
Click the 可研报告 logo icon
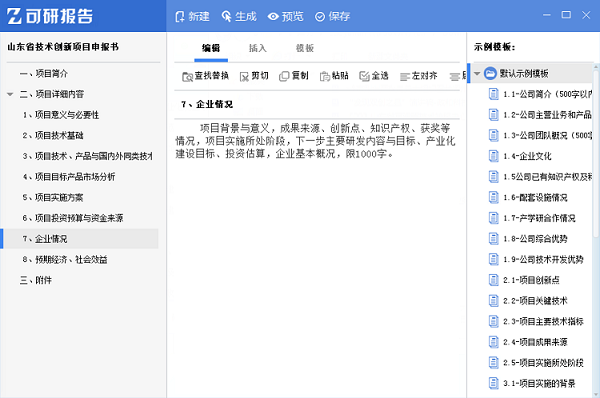pos(14,16)
